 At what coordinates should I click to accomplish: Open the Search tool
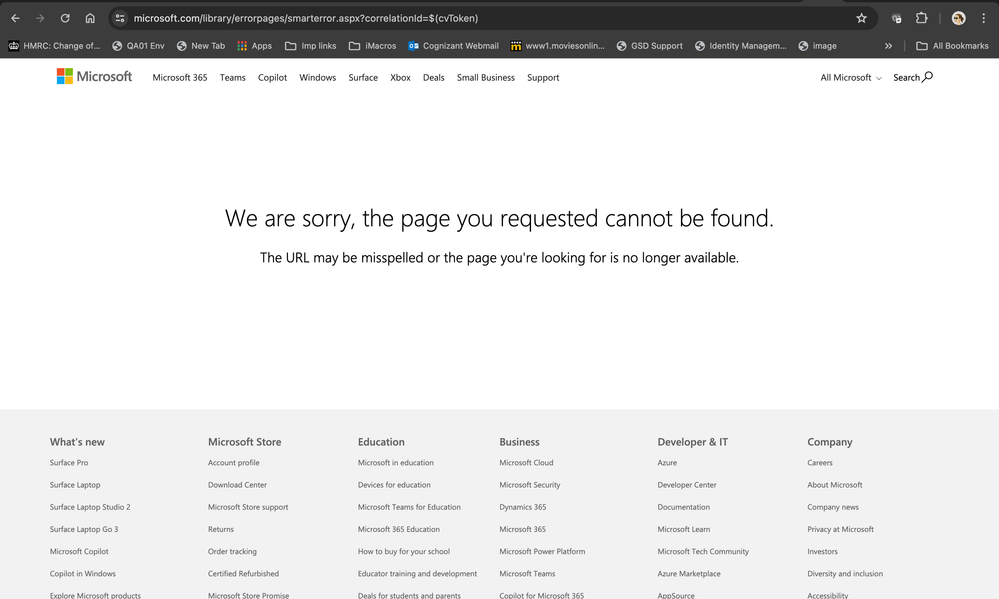click(911, 77)
